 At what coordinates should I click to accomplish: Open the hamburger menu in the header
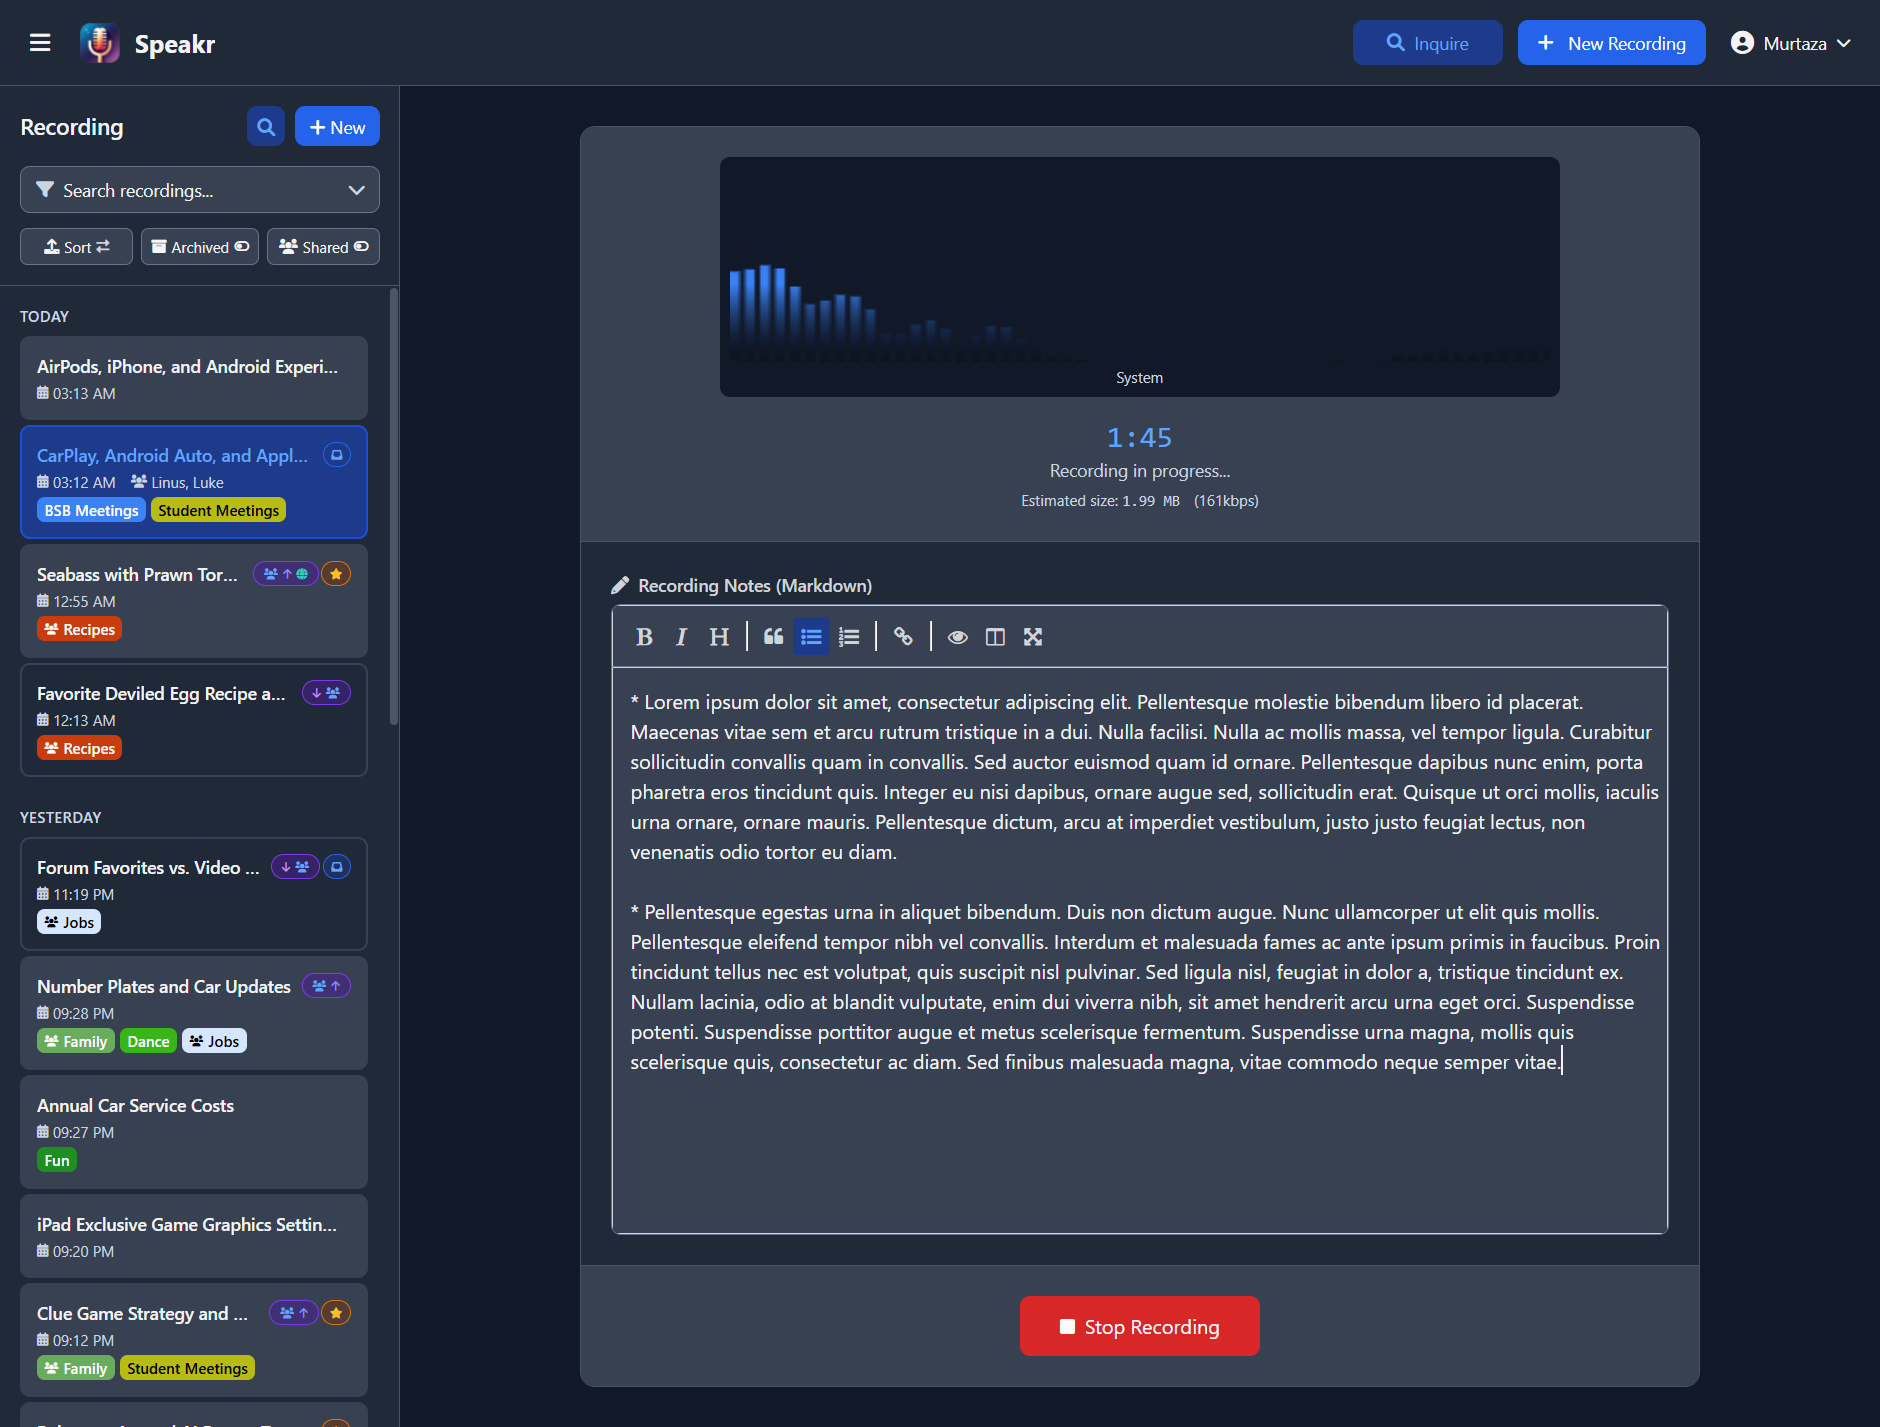40,43
